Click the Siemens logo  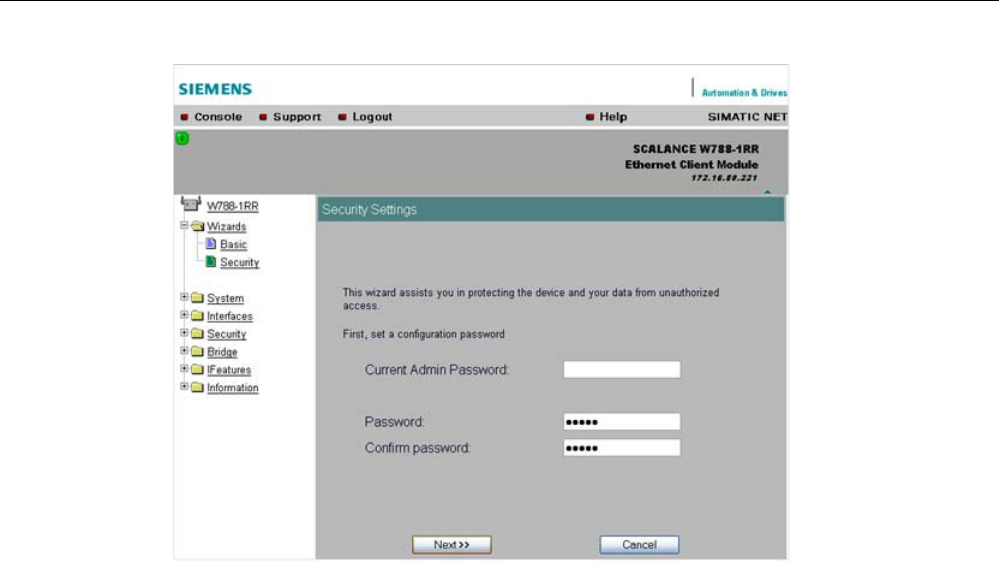pos(215,89)
